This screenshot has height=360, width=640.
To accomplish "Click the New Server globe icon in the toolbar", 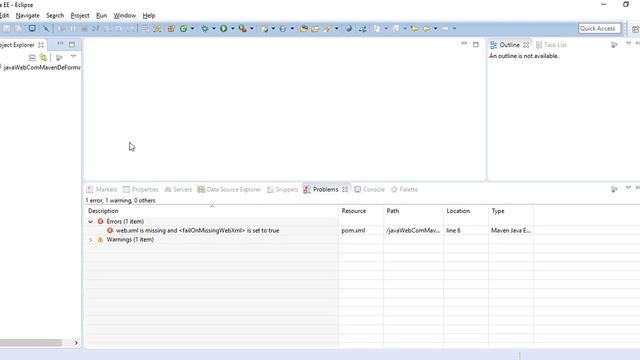I will tap(282, 29).
